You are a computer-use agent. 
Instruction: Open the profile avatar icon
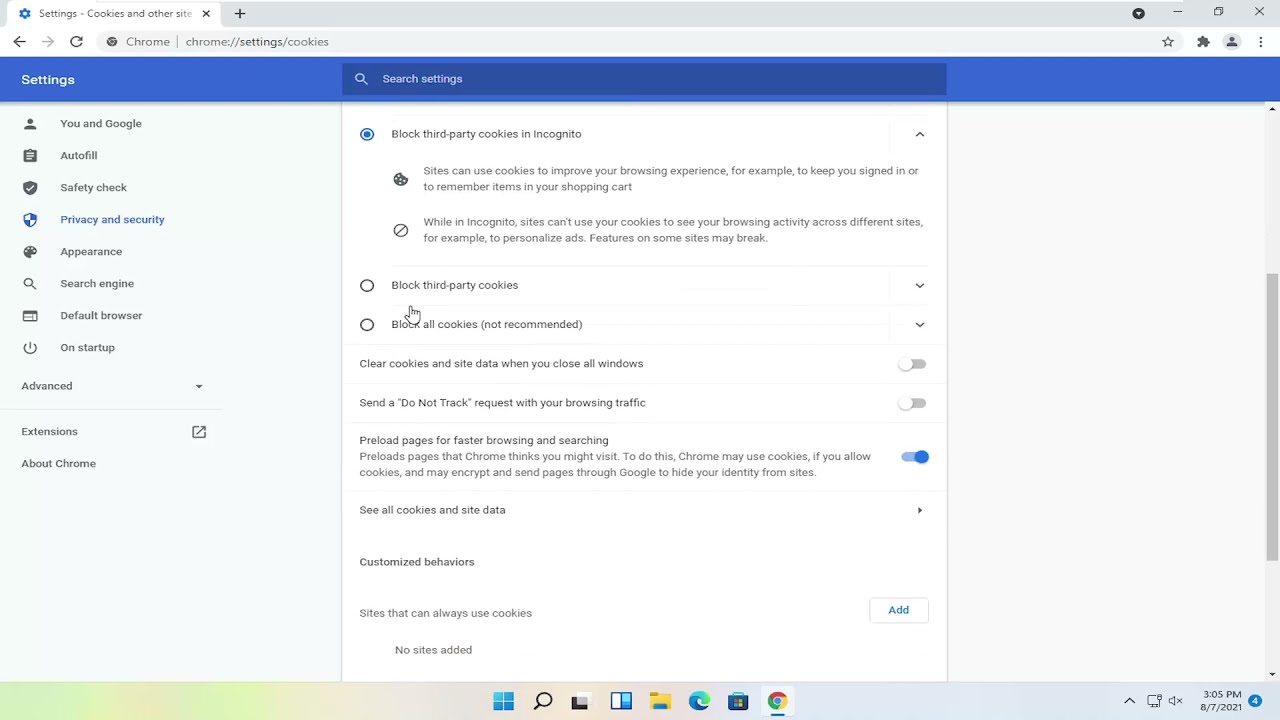click(1232, 42)
